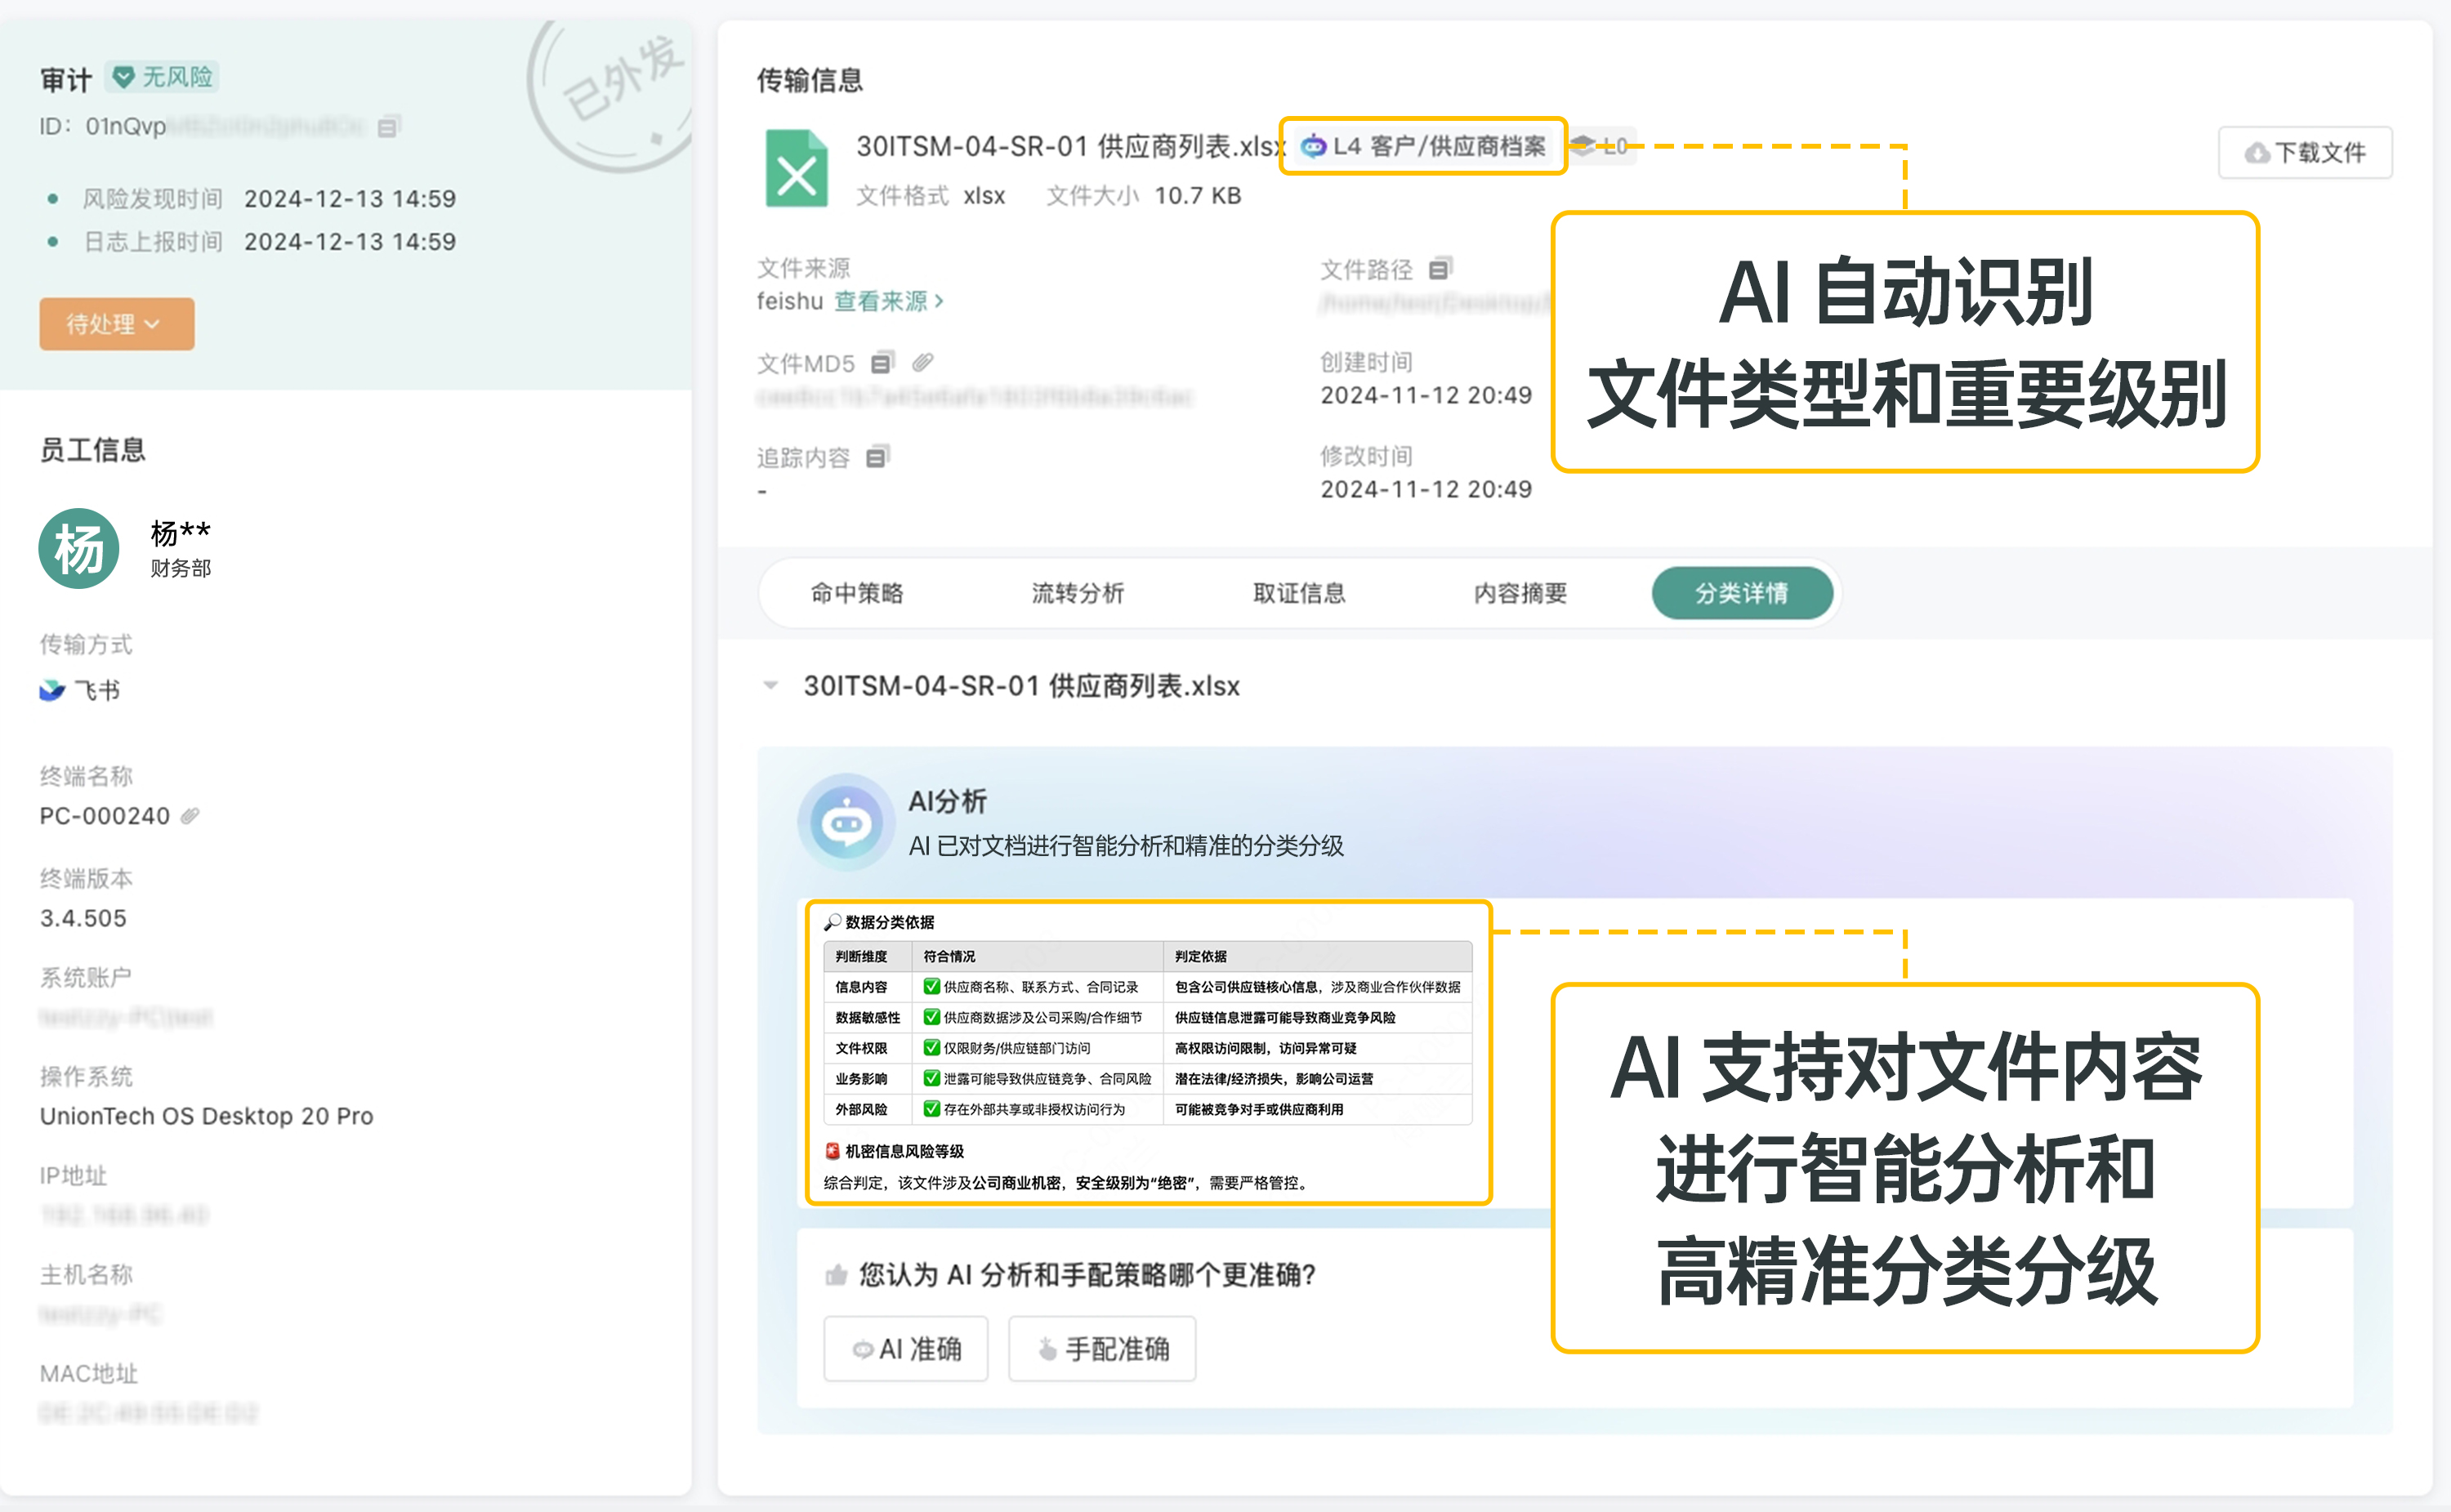
Task: Select the 取证信息 tab
Action: pyautogui.click(x=1299, y=593)
